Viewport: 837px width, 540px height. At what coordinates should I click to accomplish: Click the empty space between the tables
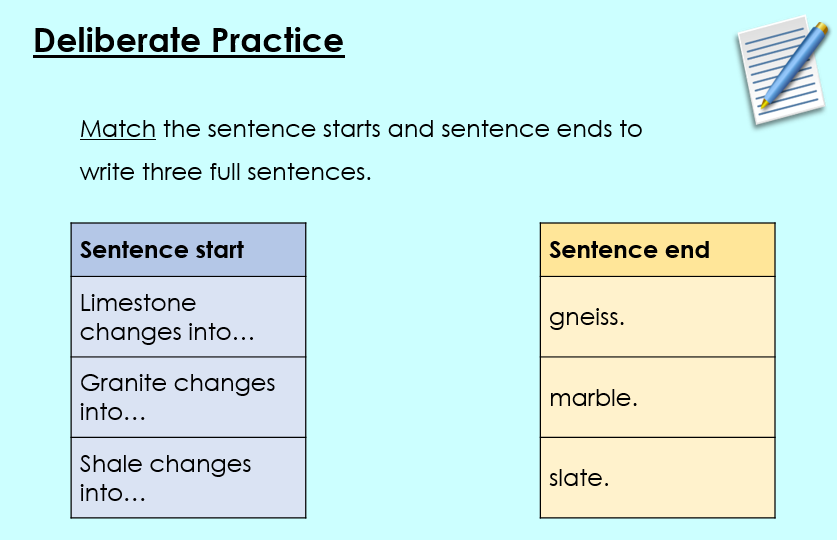423,370
